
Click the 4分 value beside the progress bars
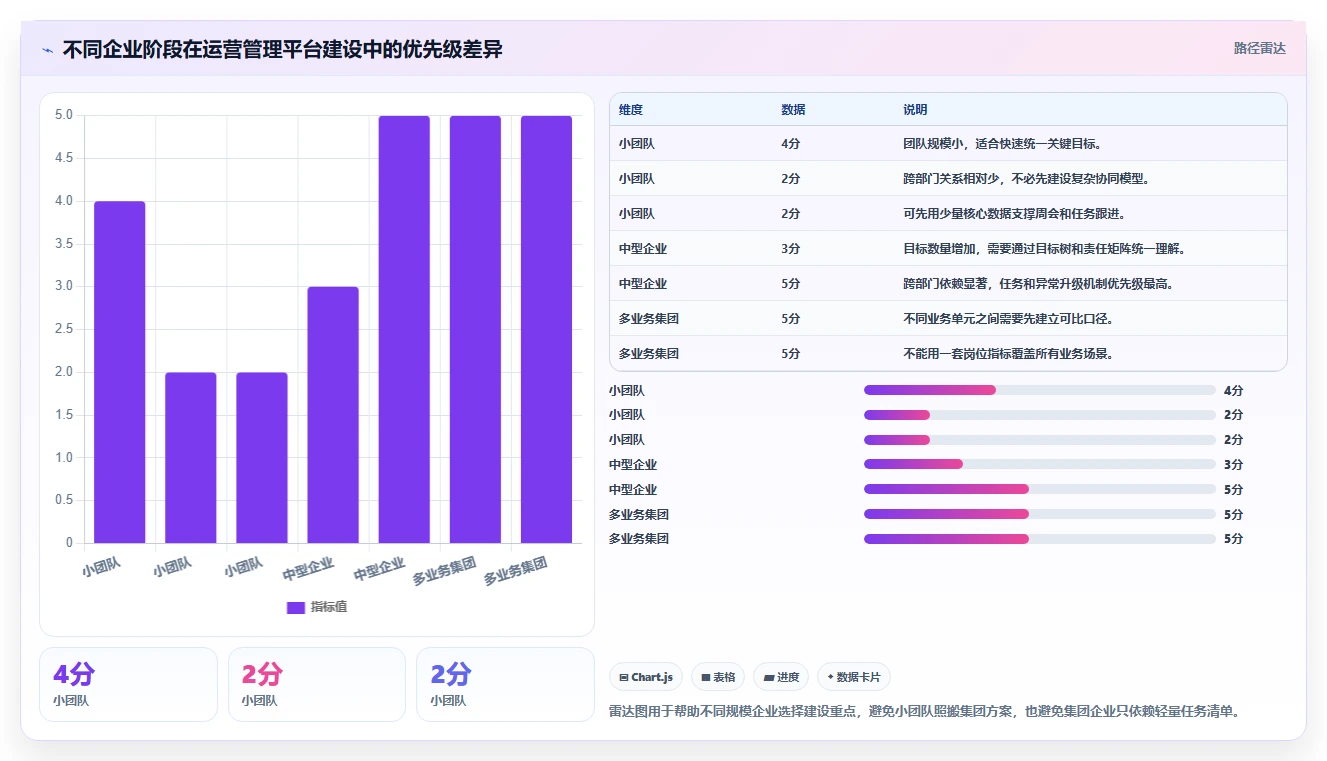pos(1233,390)
